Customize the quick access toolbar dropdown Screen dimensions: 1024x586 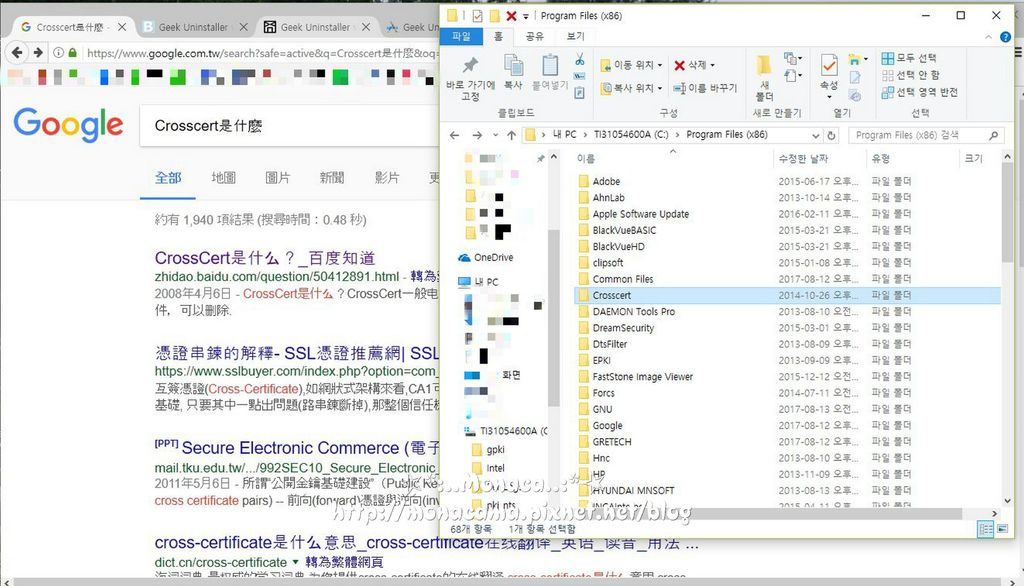pos(526,16)
